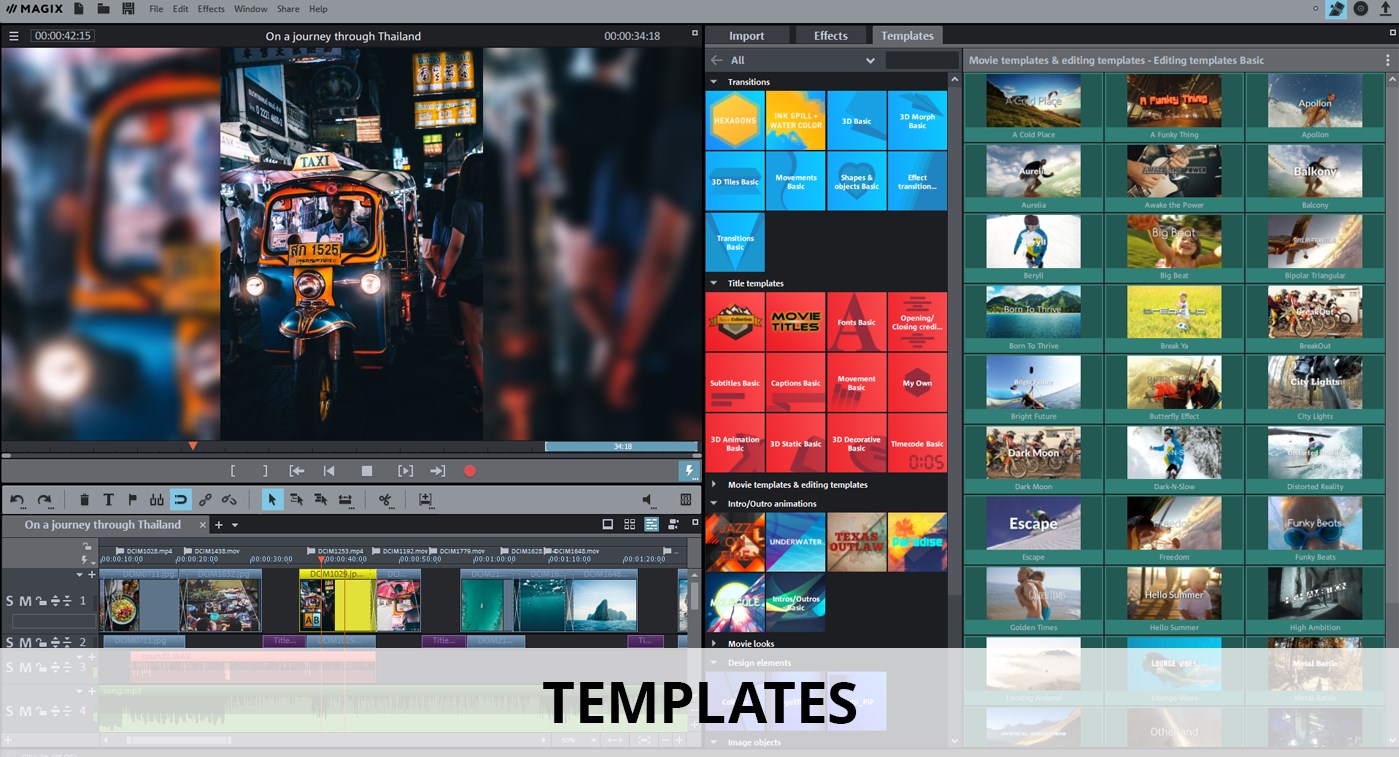The height and width of the screenshot is (757, 1399).
Task: Set a marker with the flag icon
Action: tap(132, 500)
